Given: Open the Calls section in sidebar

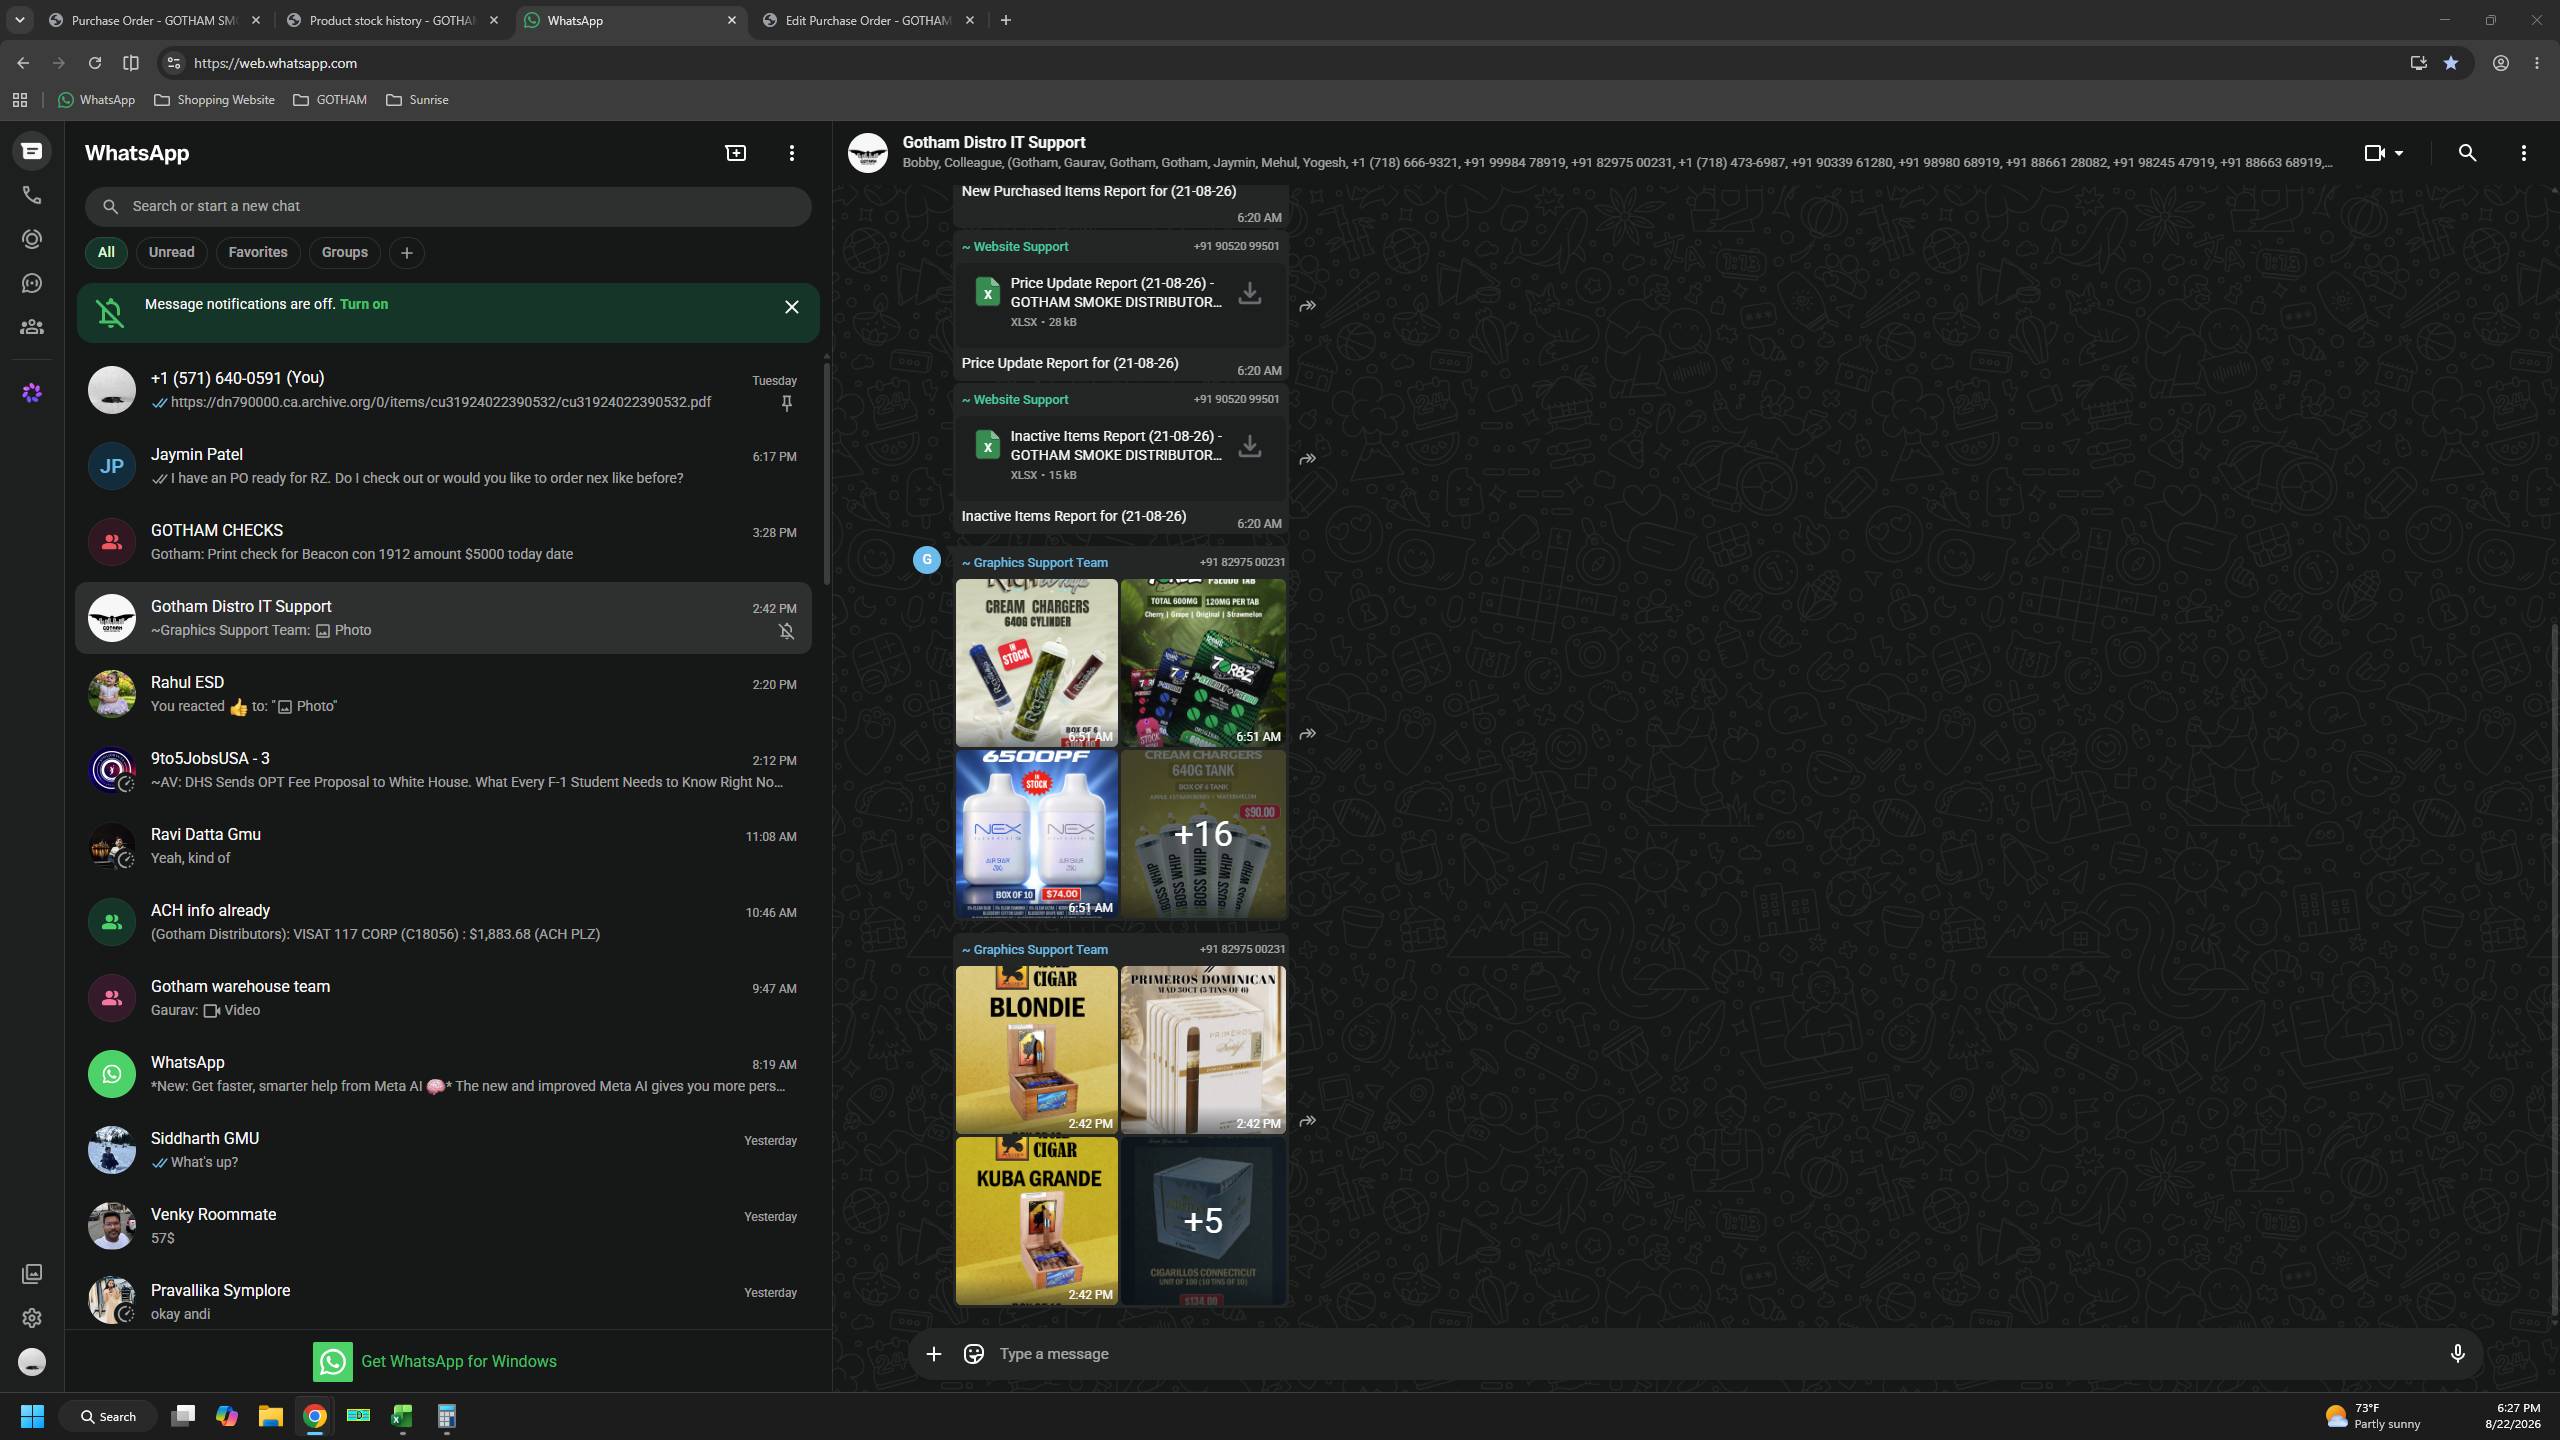Looking at the screenshot, I should pos(32,195).
